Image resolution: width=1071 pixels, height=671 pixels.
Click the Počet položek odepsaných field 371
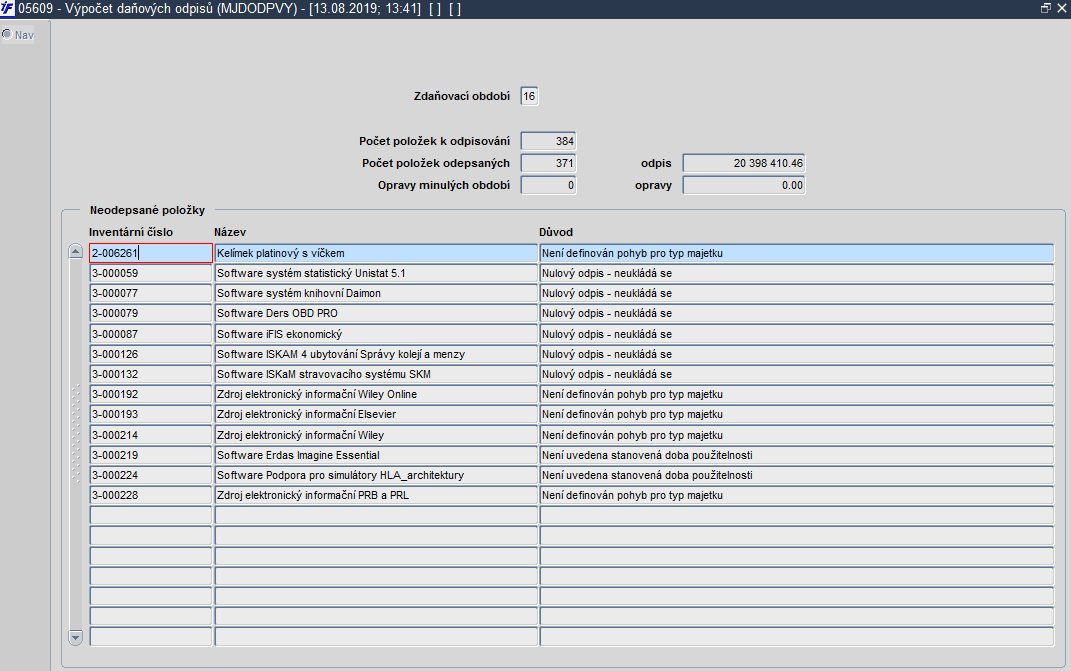point(548,163)
